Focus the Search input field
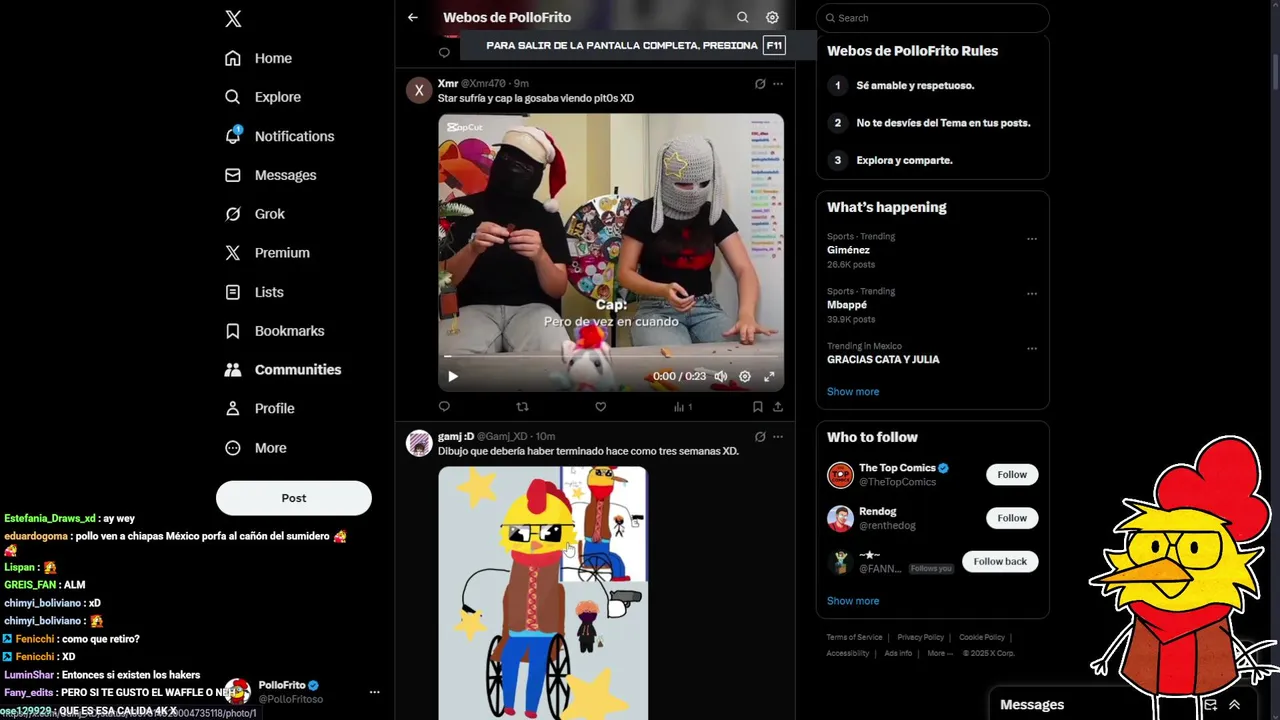This screenshot has width=1280, height=720. tap(933, 18)
